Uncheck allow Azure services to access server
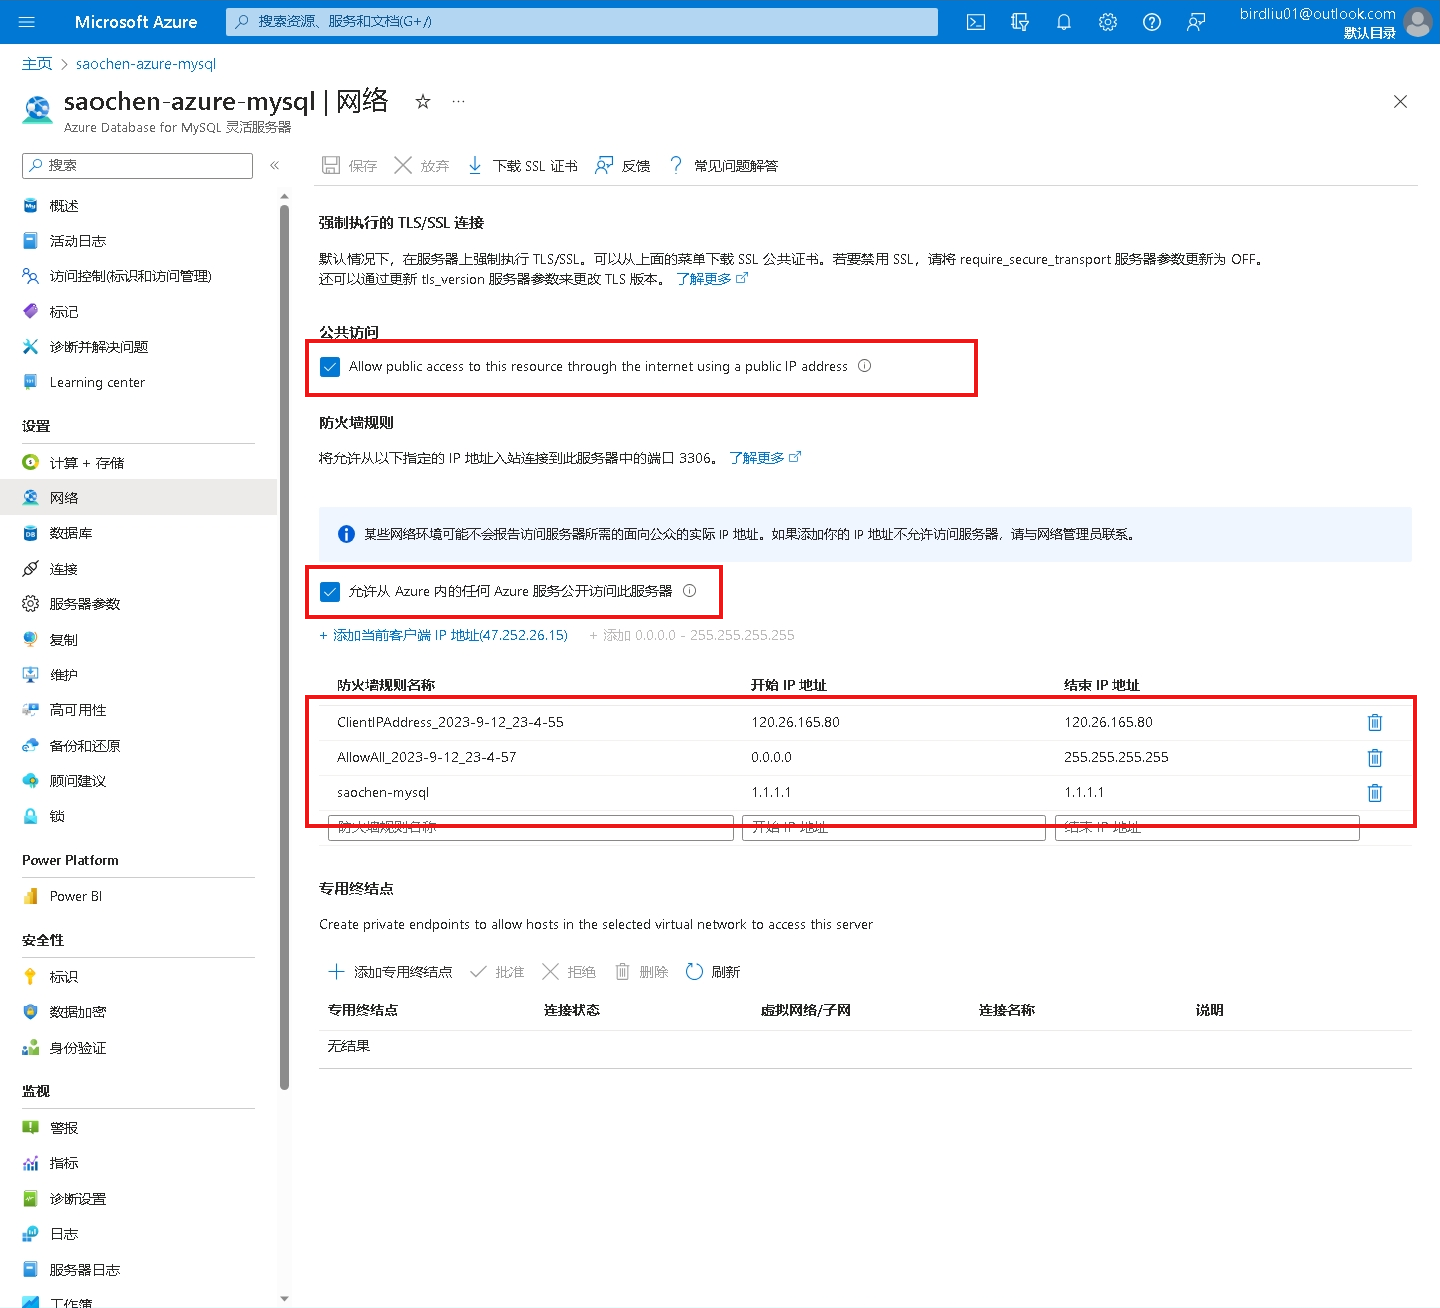The width and height of the screenshot is (1440, 1308). click(330, 592)
